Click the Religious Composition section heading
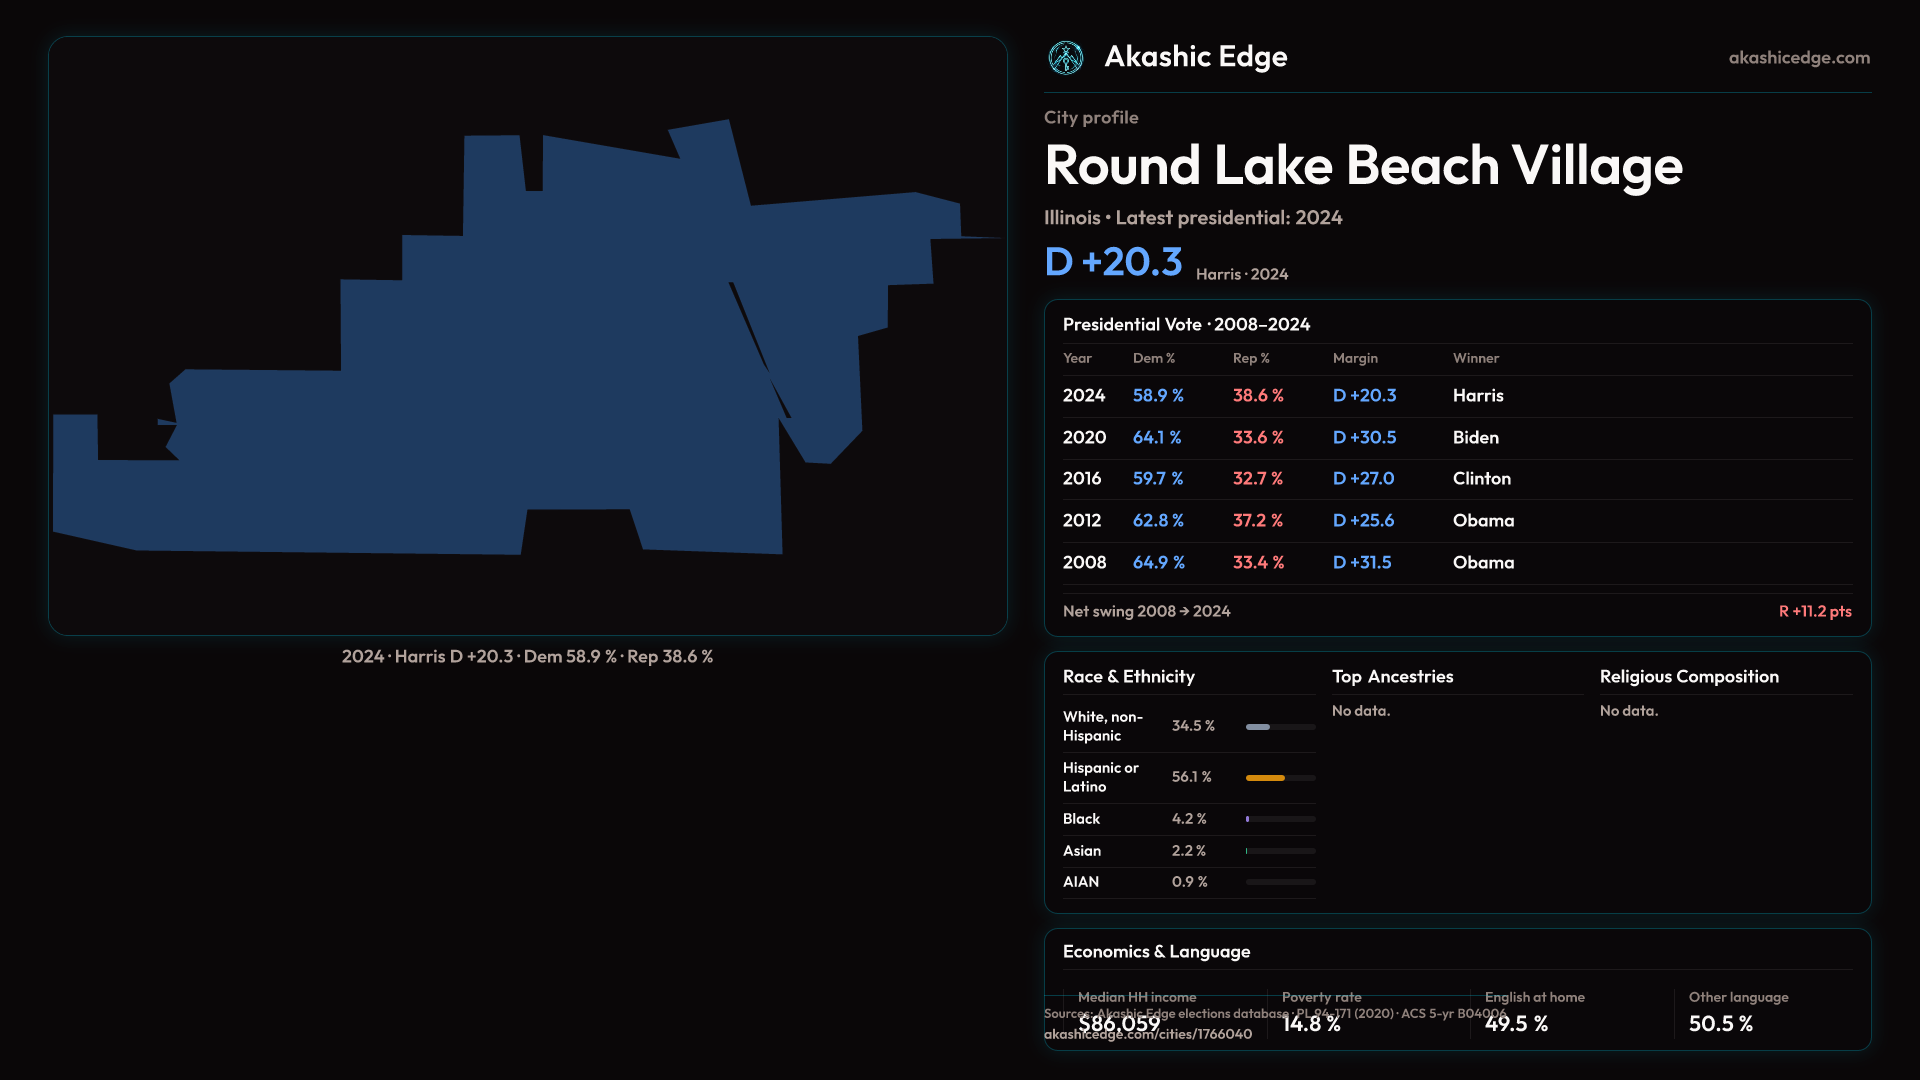Image resolution: width=1920 pixels, height=1080 pixels. coord(1688,677)
